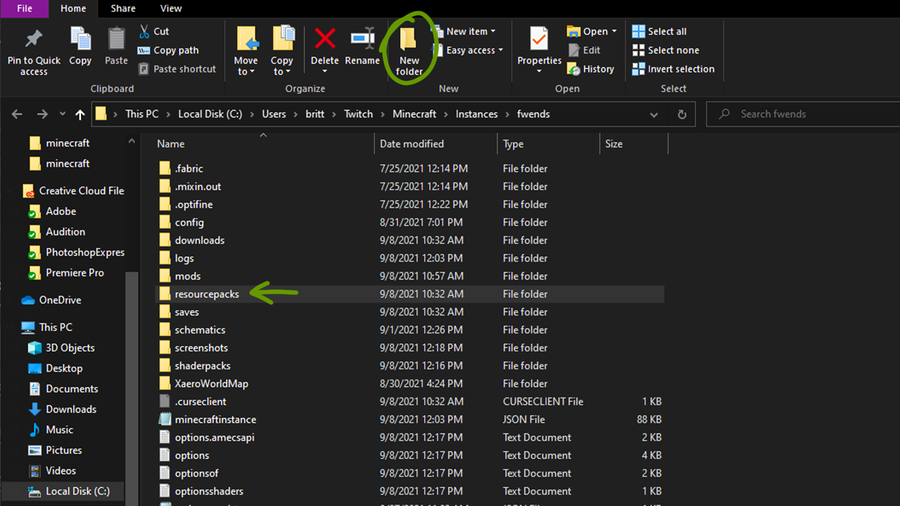
Task: Go forward with the forward arrow
Action: (x=42, y=114)
